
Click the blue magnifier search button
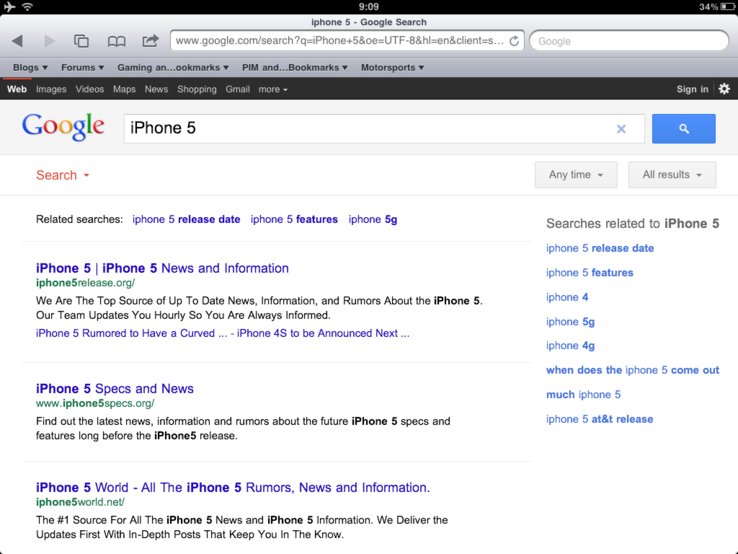(683, 128)
